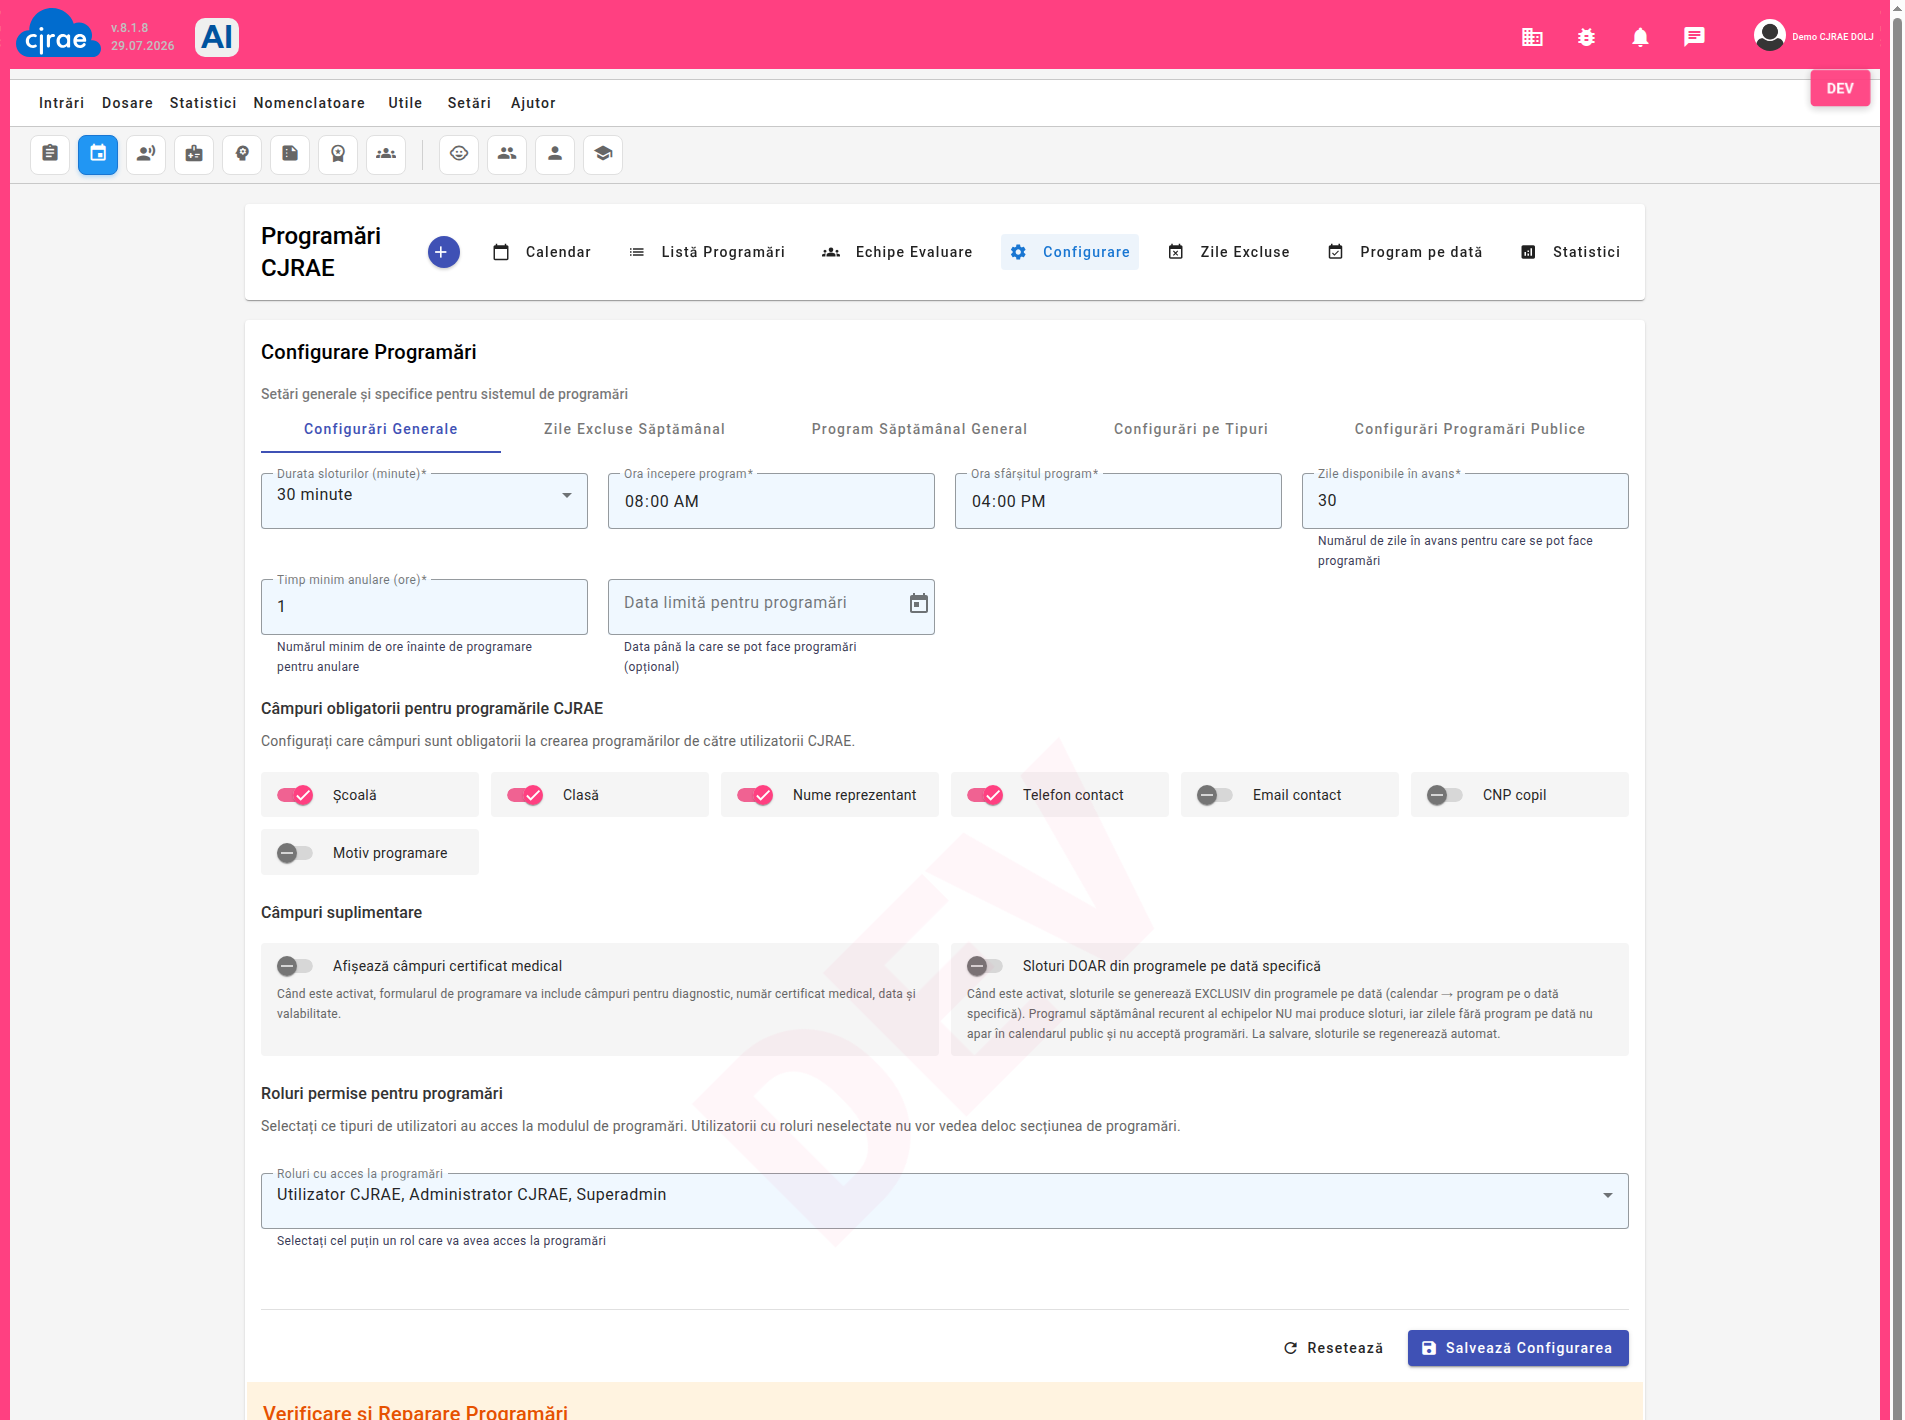Enable the Email contact switch
The height and width of the screenshot is (1420, 1905).
click(x=1215, y=795)
